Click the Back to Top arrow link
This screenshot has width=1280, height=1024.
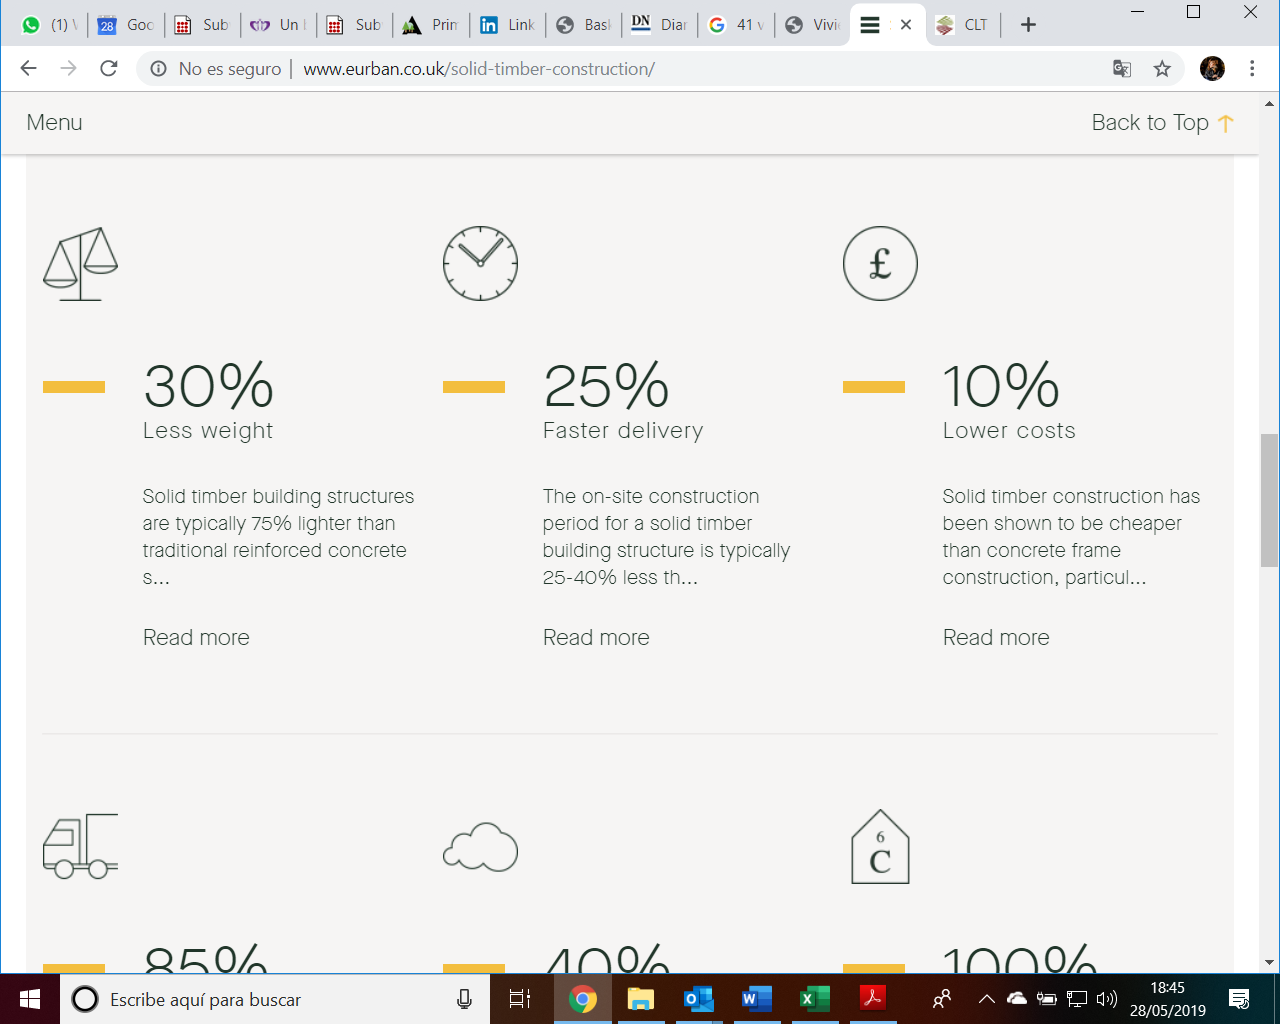pyautogui.click(x=1163, y=123)
